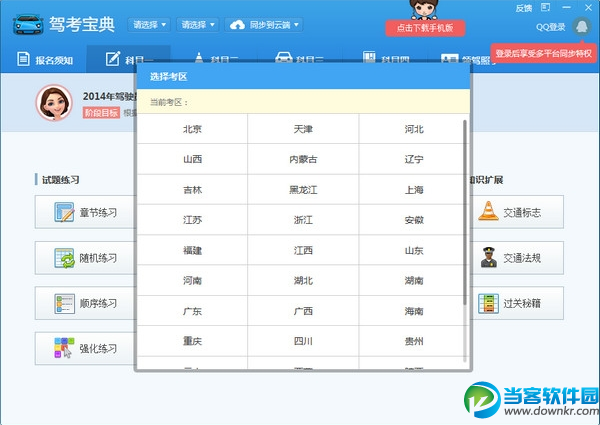This screenshot has height=425, width=600.
Task: Select 辽宁 exam region
Action: coord(414,159)
